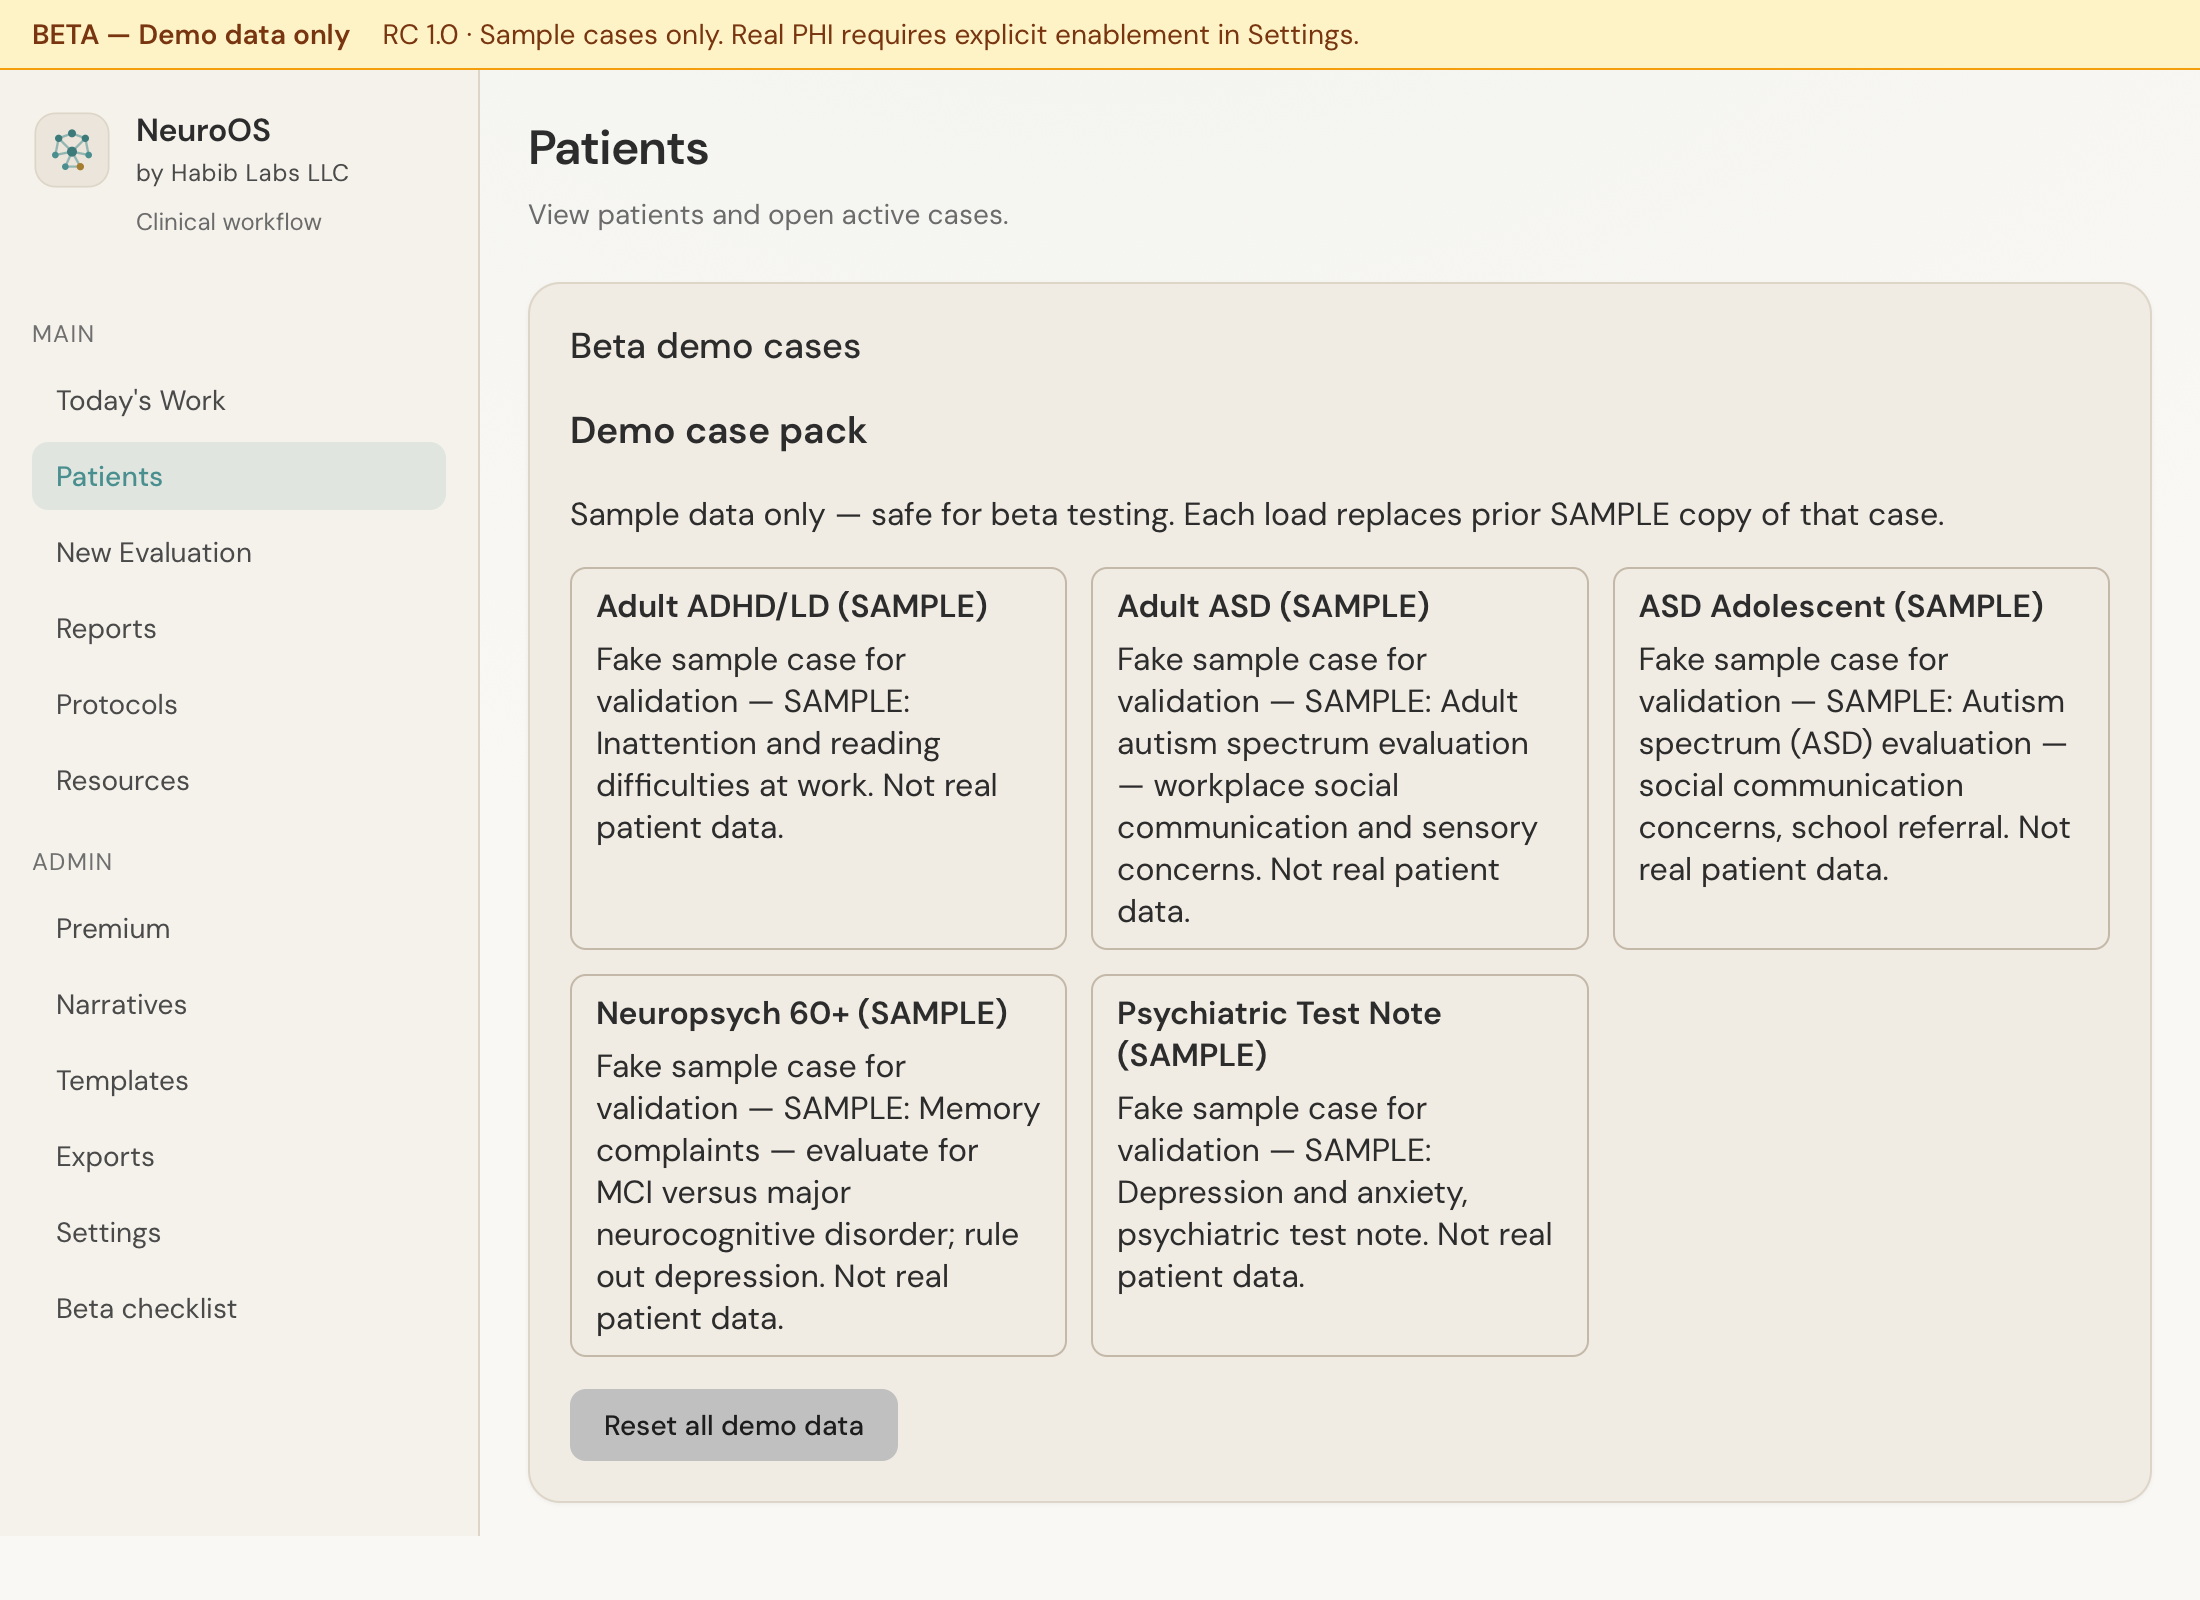Open the Beta checklist
Image resolution: width=2200 pixels, height=1600 pixels.
(x=239, y=1308)
